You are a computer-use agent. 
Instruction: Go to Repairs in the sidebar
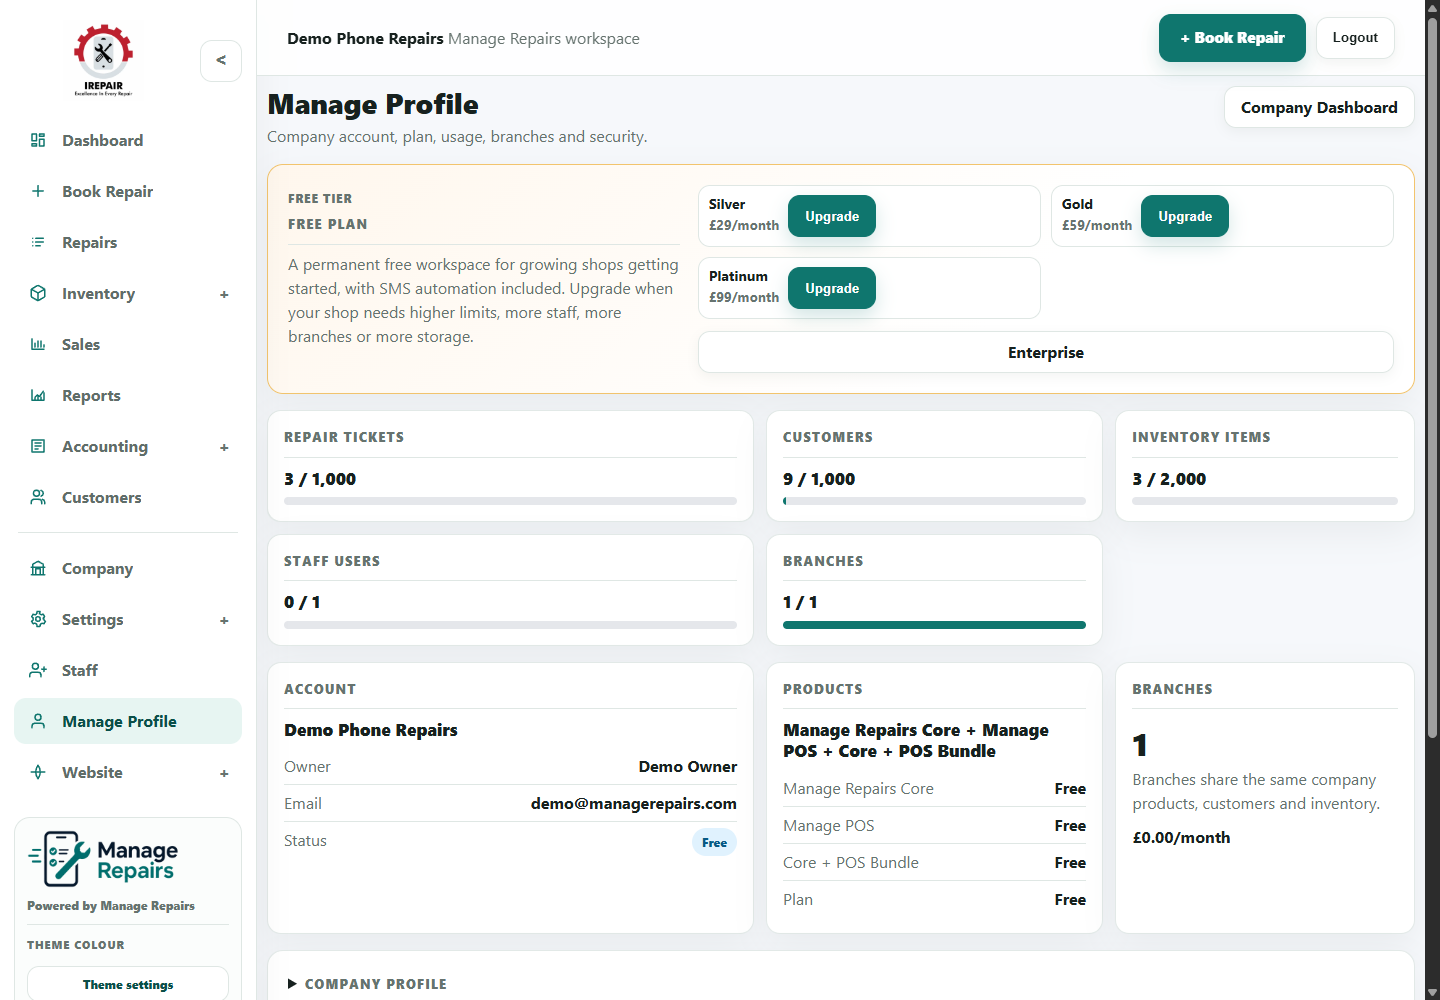point(128,242)
